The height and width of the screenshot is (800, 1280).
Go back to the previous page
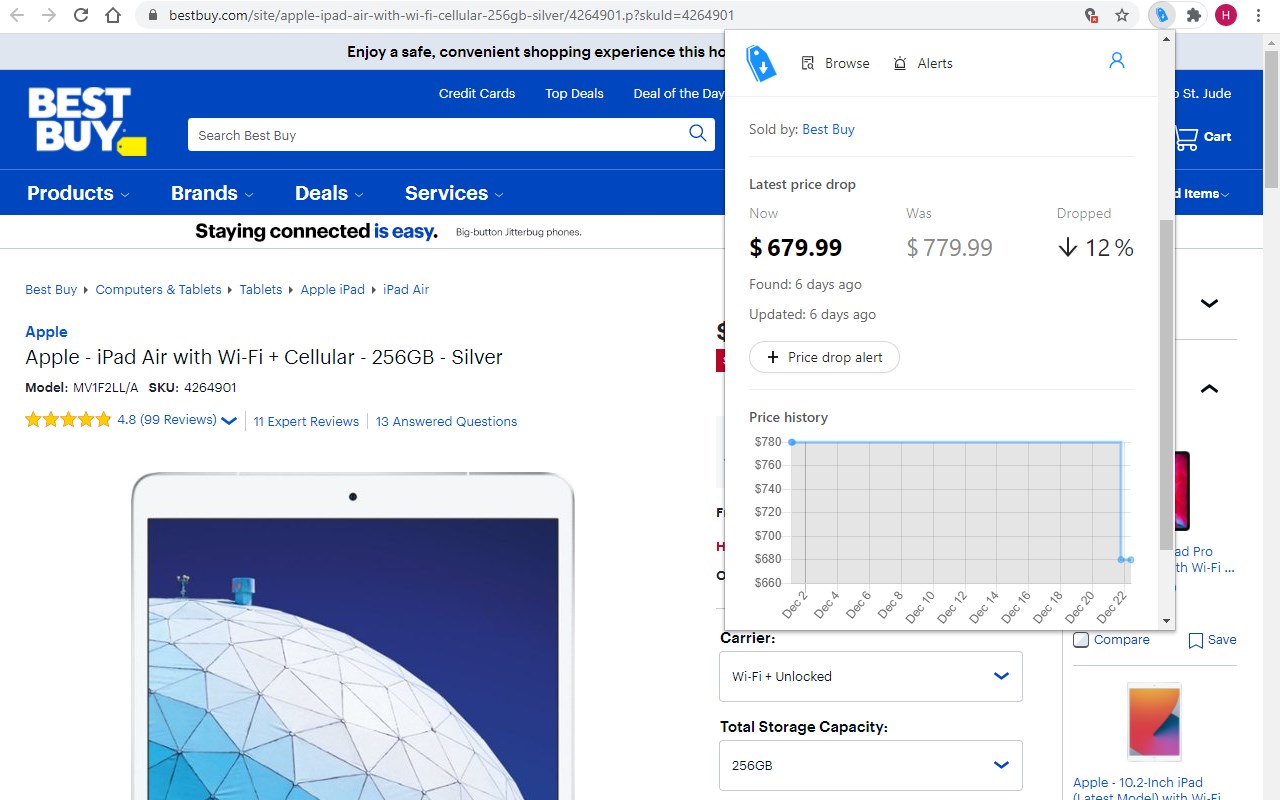[17, 15]
